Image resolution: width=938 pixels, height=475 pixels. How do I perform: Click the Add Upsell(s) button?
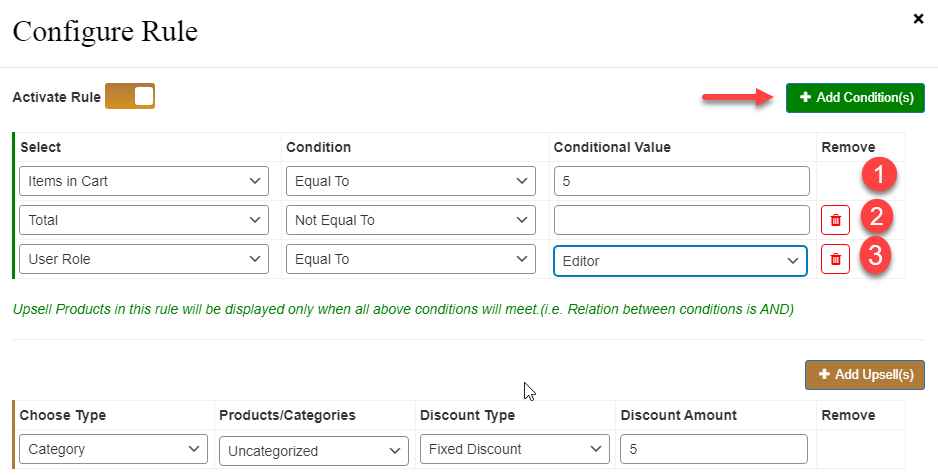[x=865, y=374]
